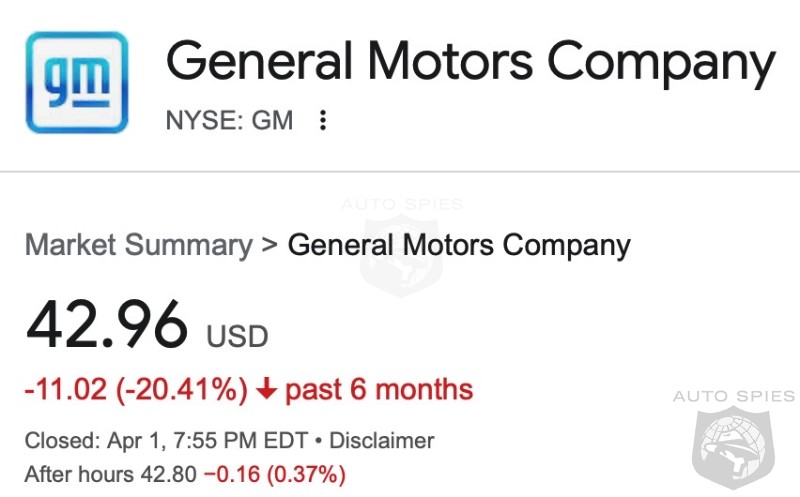Screen dimensions: 800x497
Task: Click the past 6 months label
Action: tap(379, 390)
